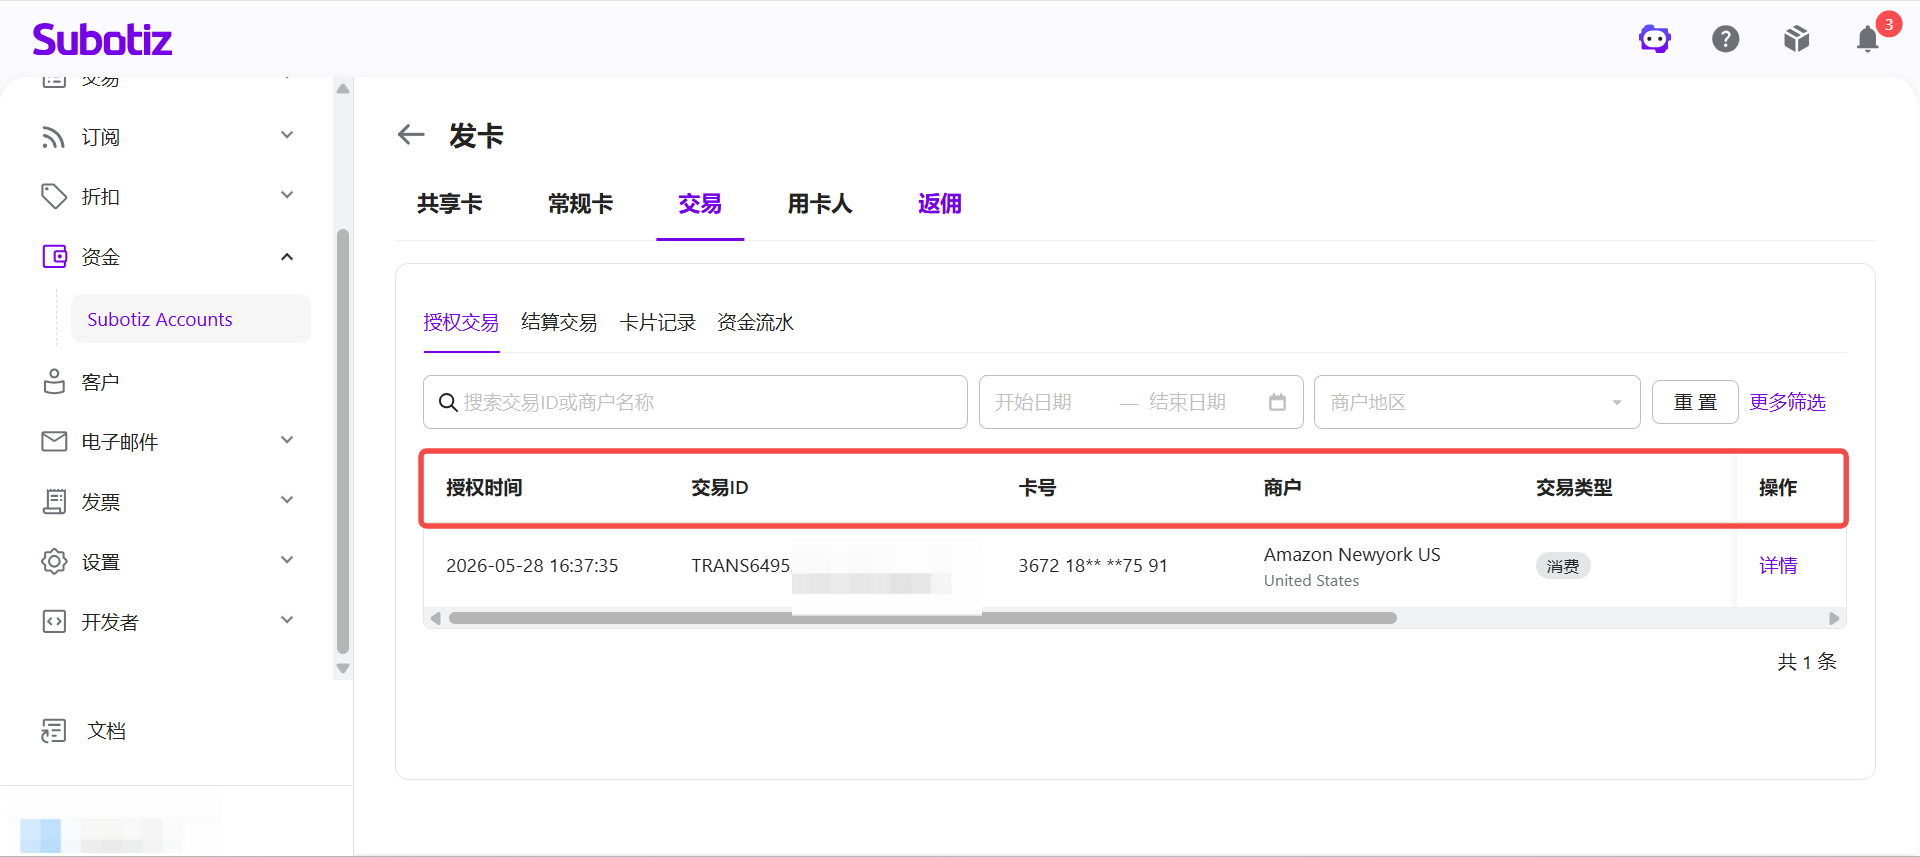Click the 折扣 tag icon in sidebar
Viewport: 1920px width, 857px height.
click(54, 196)
